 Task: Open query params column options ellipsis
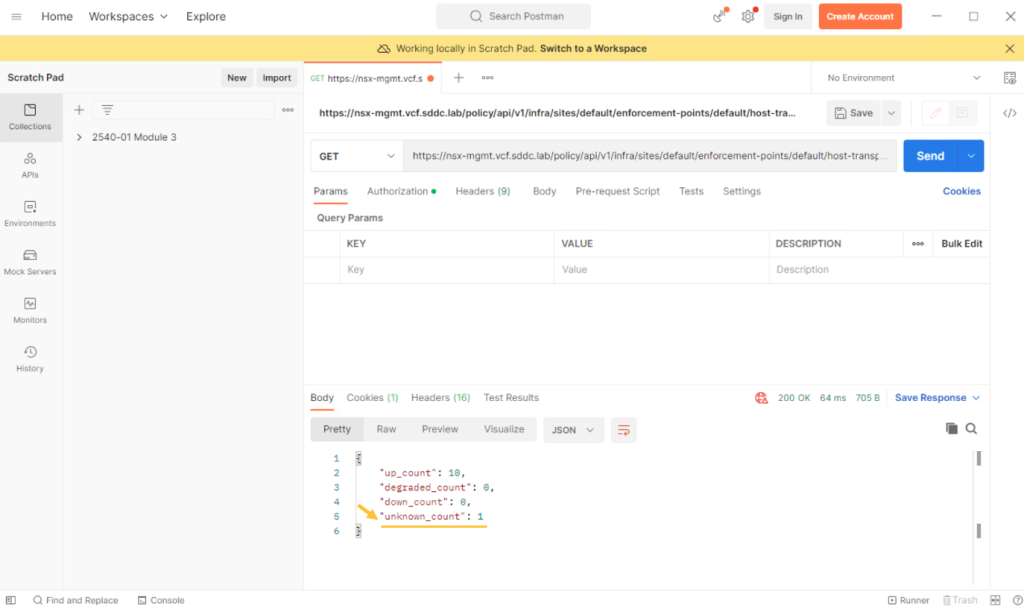(x=918, y=243)
